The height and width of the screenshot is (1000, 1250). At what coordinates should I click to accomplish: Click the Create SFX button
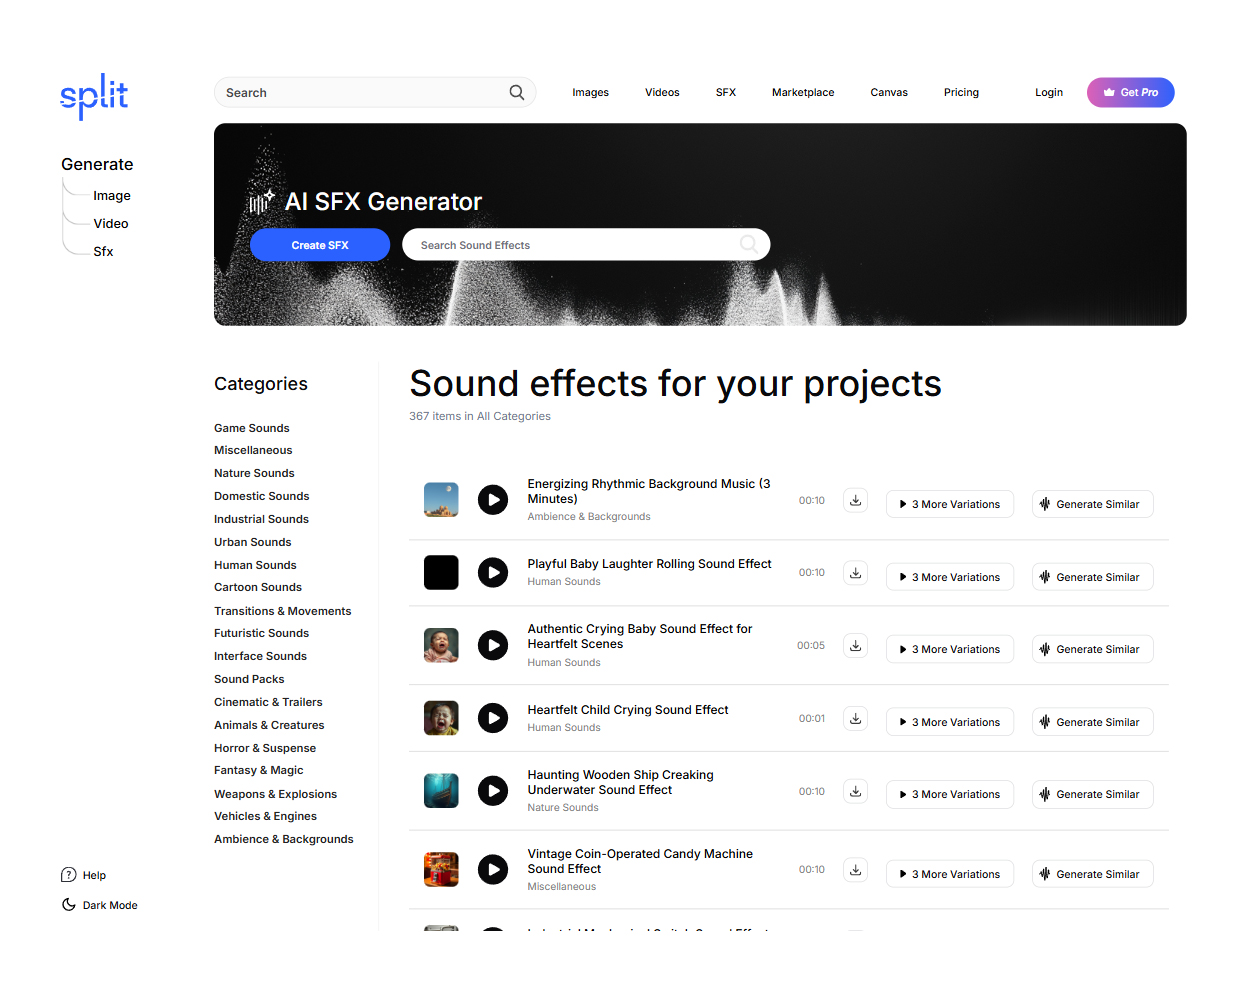[x=320, y=245]
